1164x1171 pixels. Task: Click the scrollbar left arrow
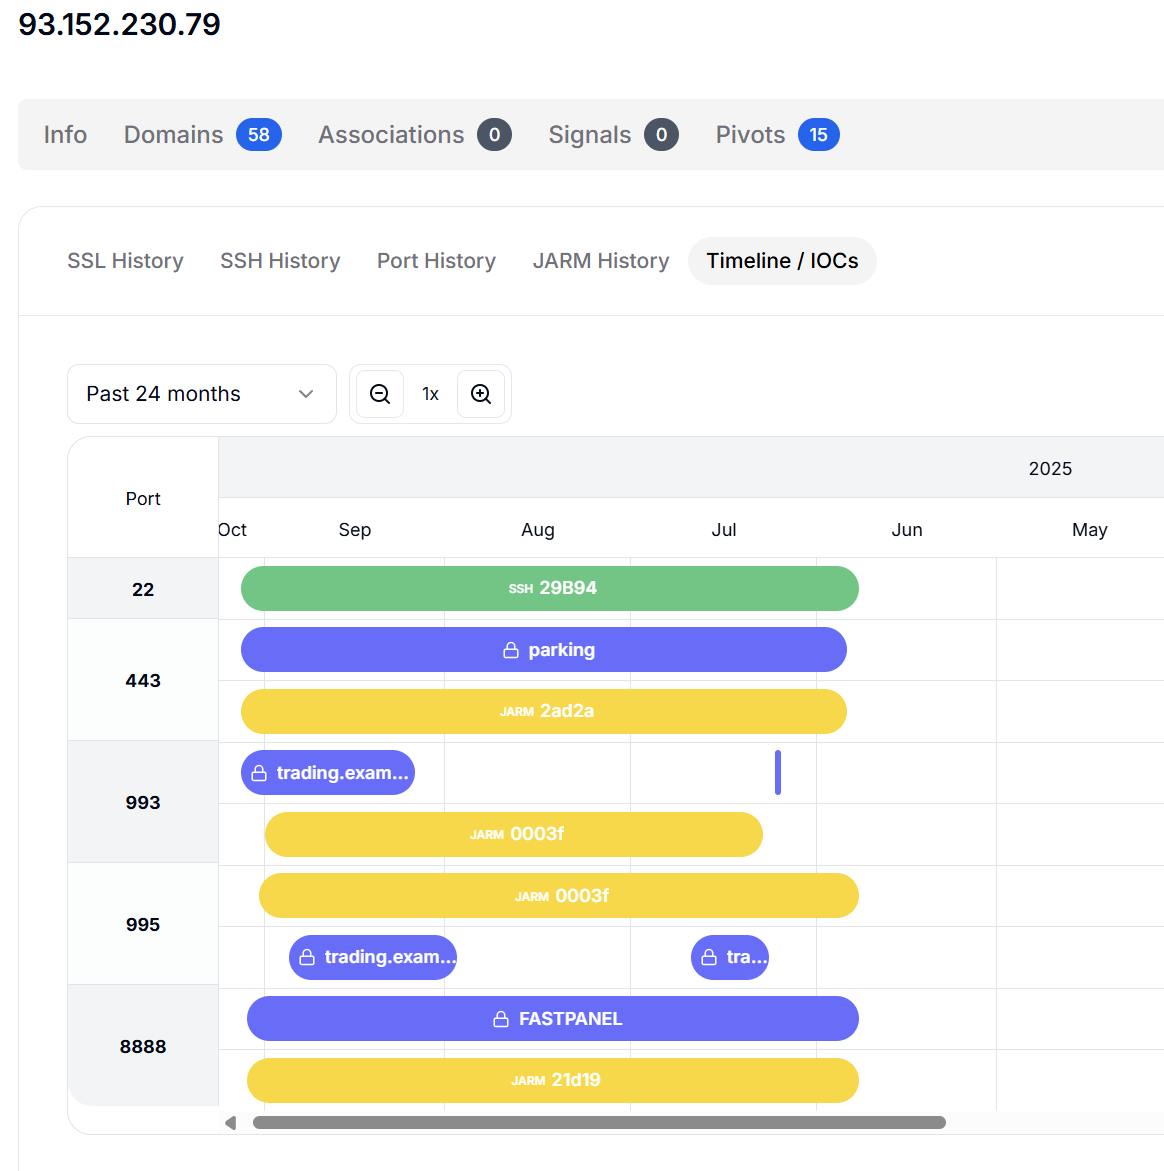(231, 1123)
